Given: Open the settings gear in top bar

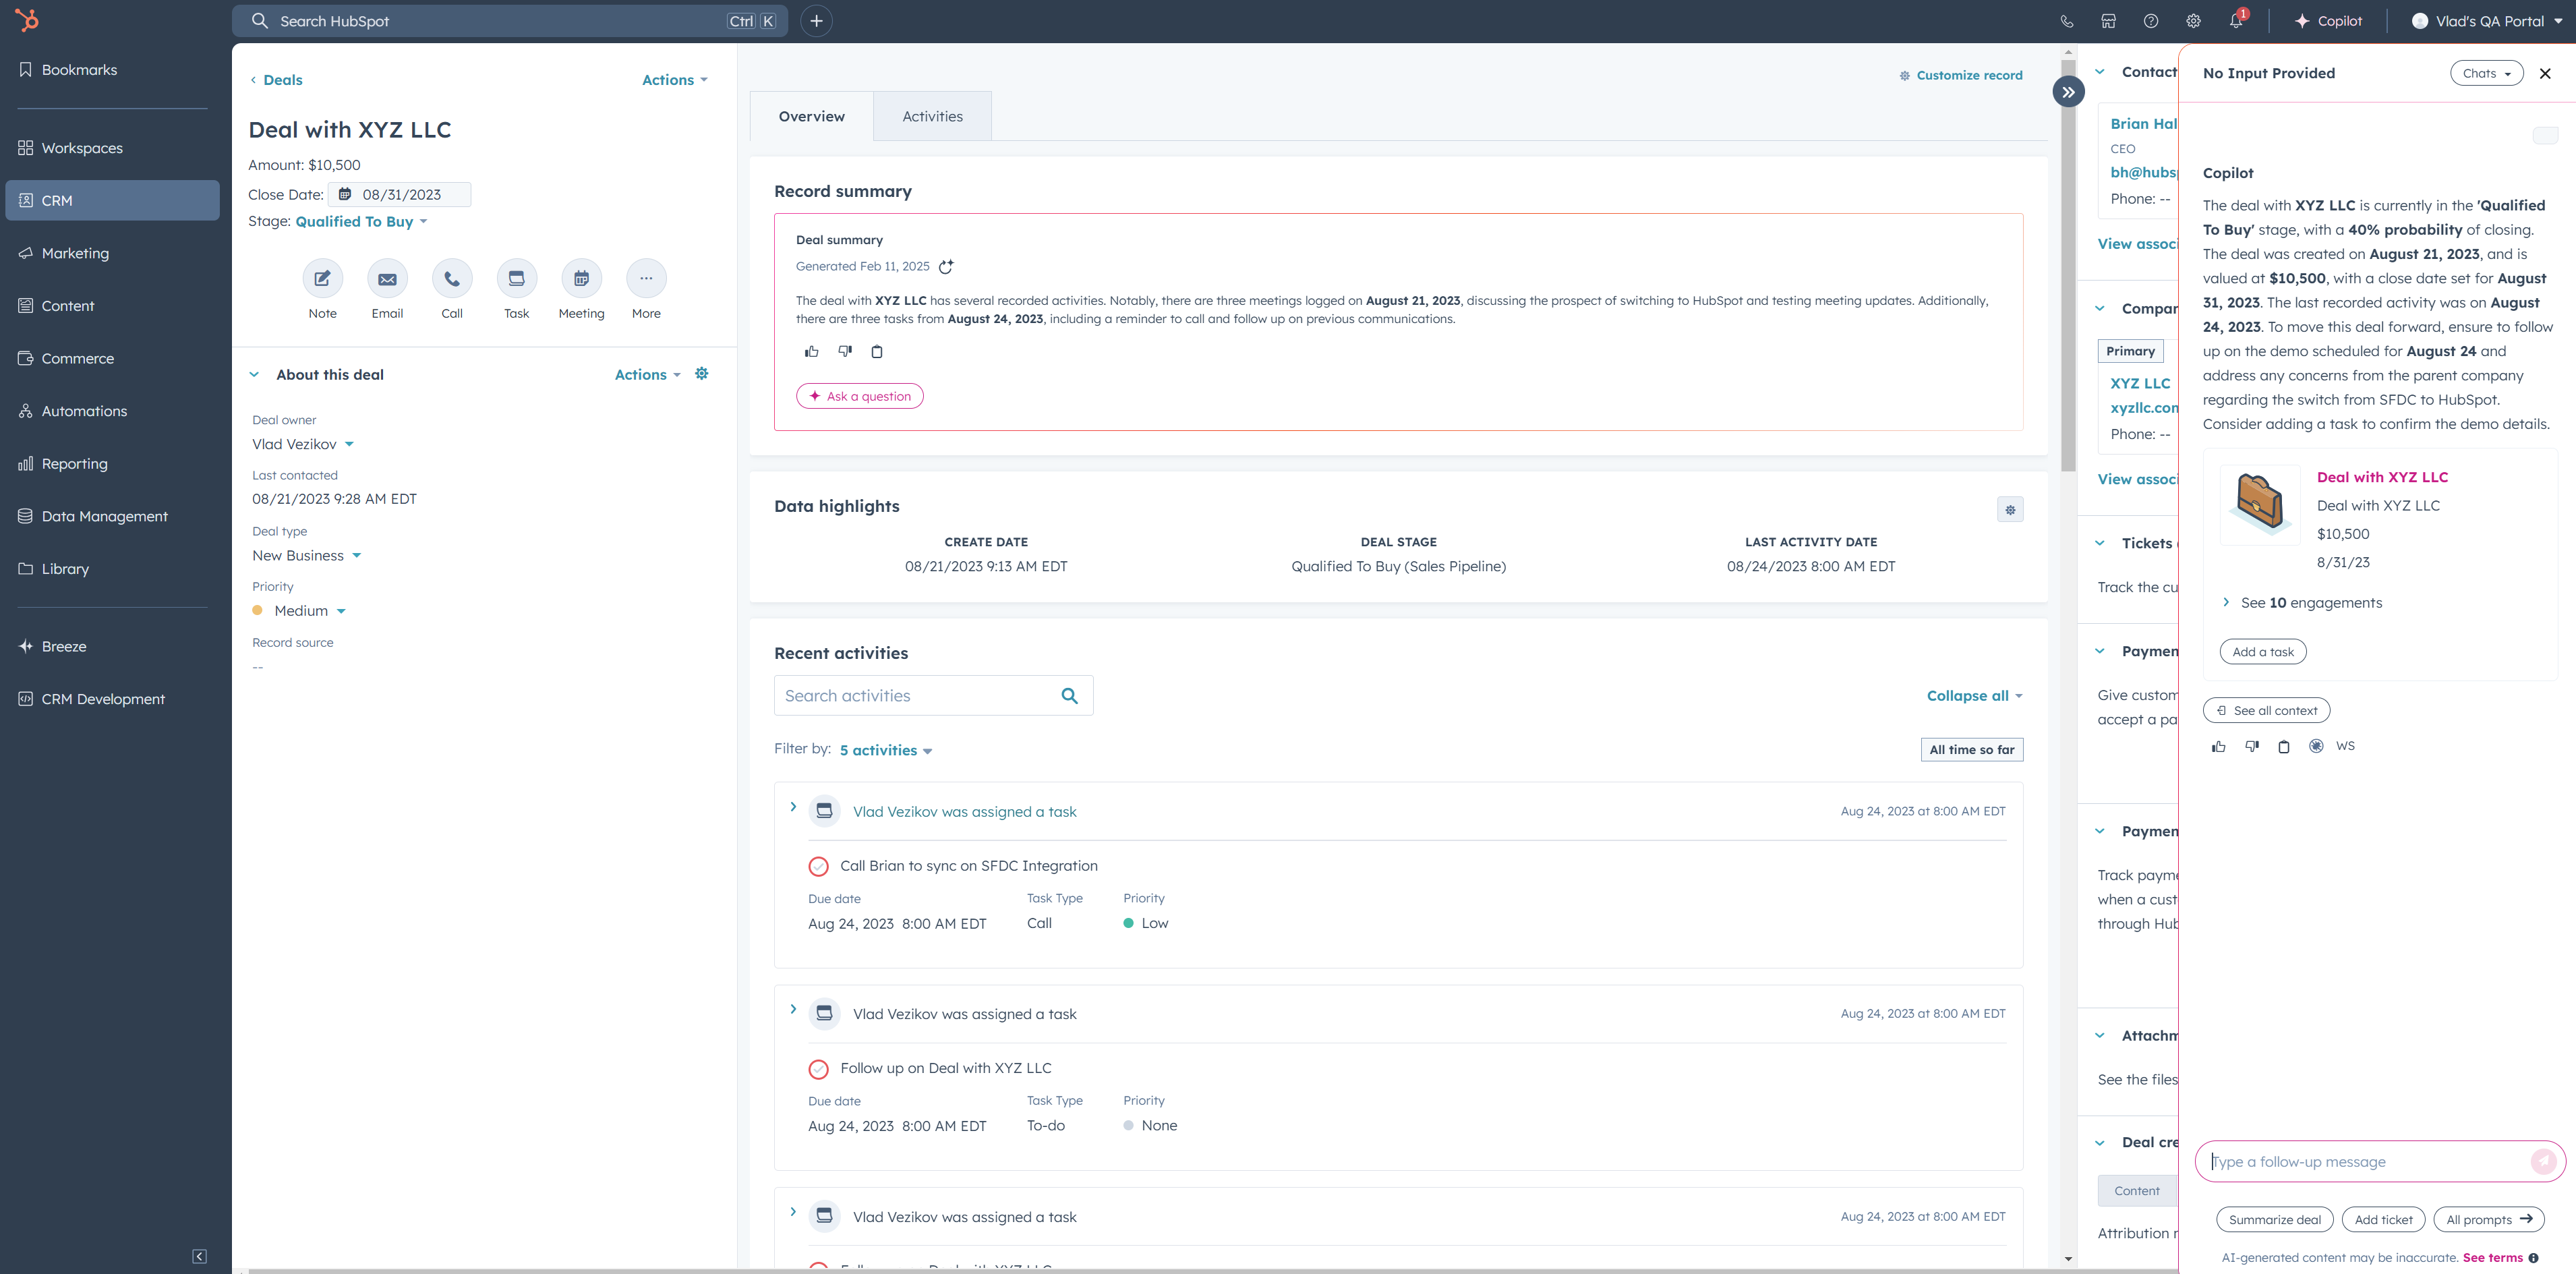Looking at the screenshot, I should click(x=2193, y=21).
